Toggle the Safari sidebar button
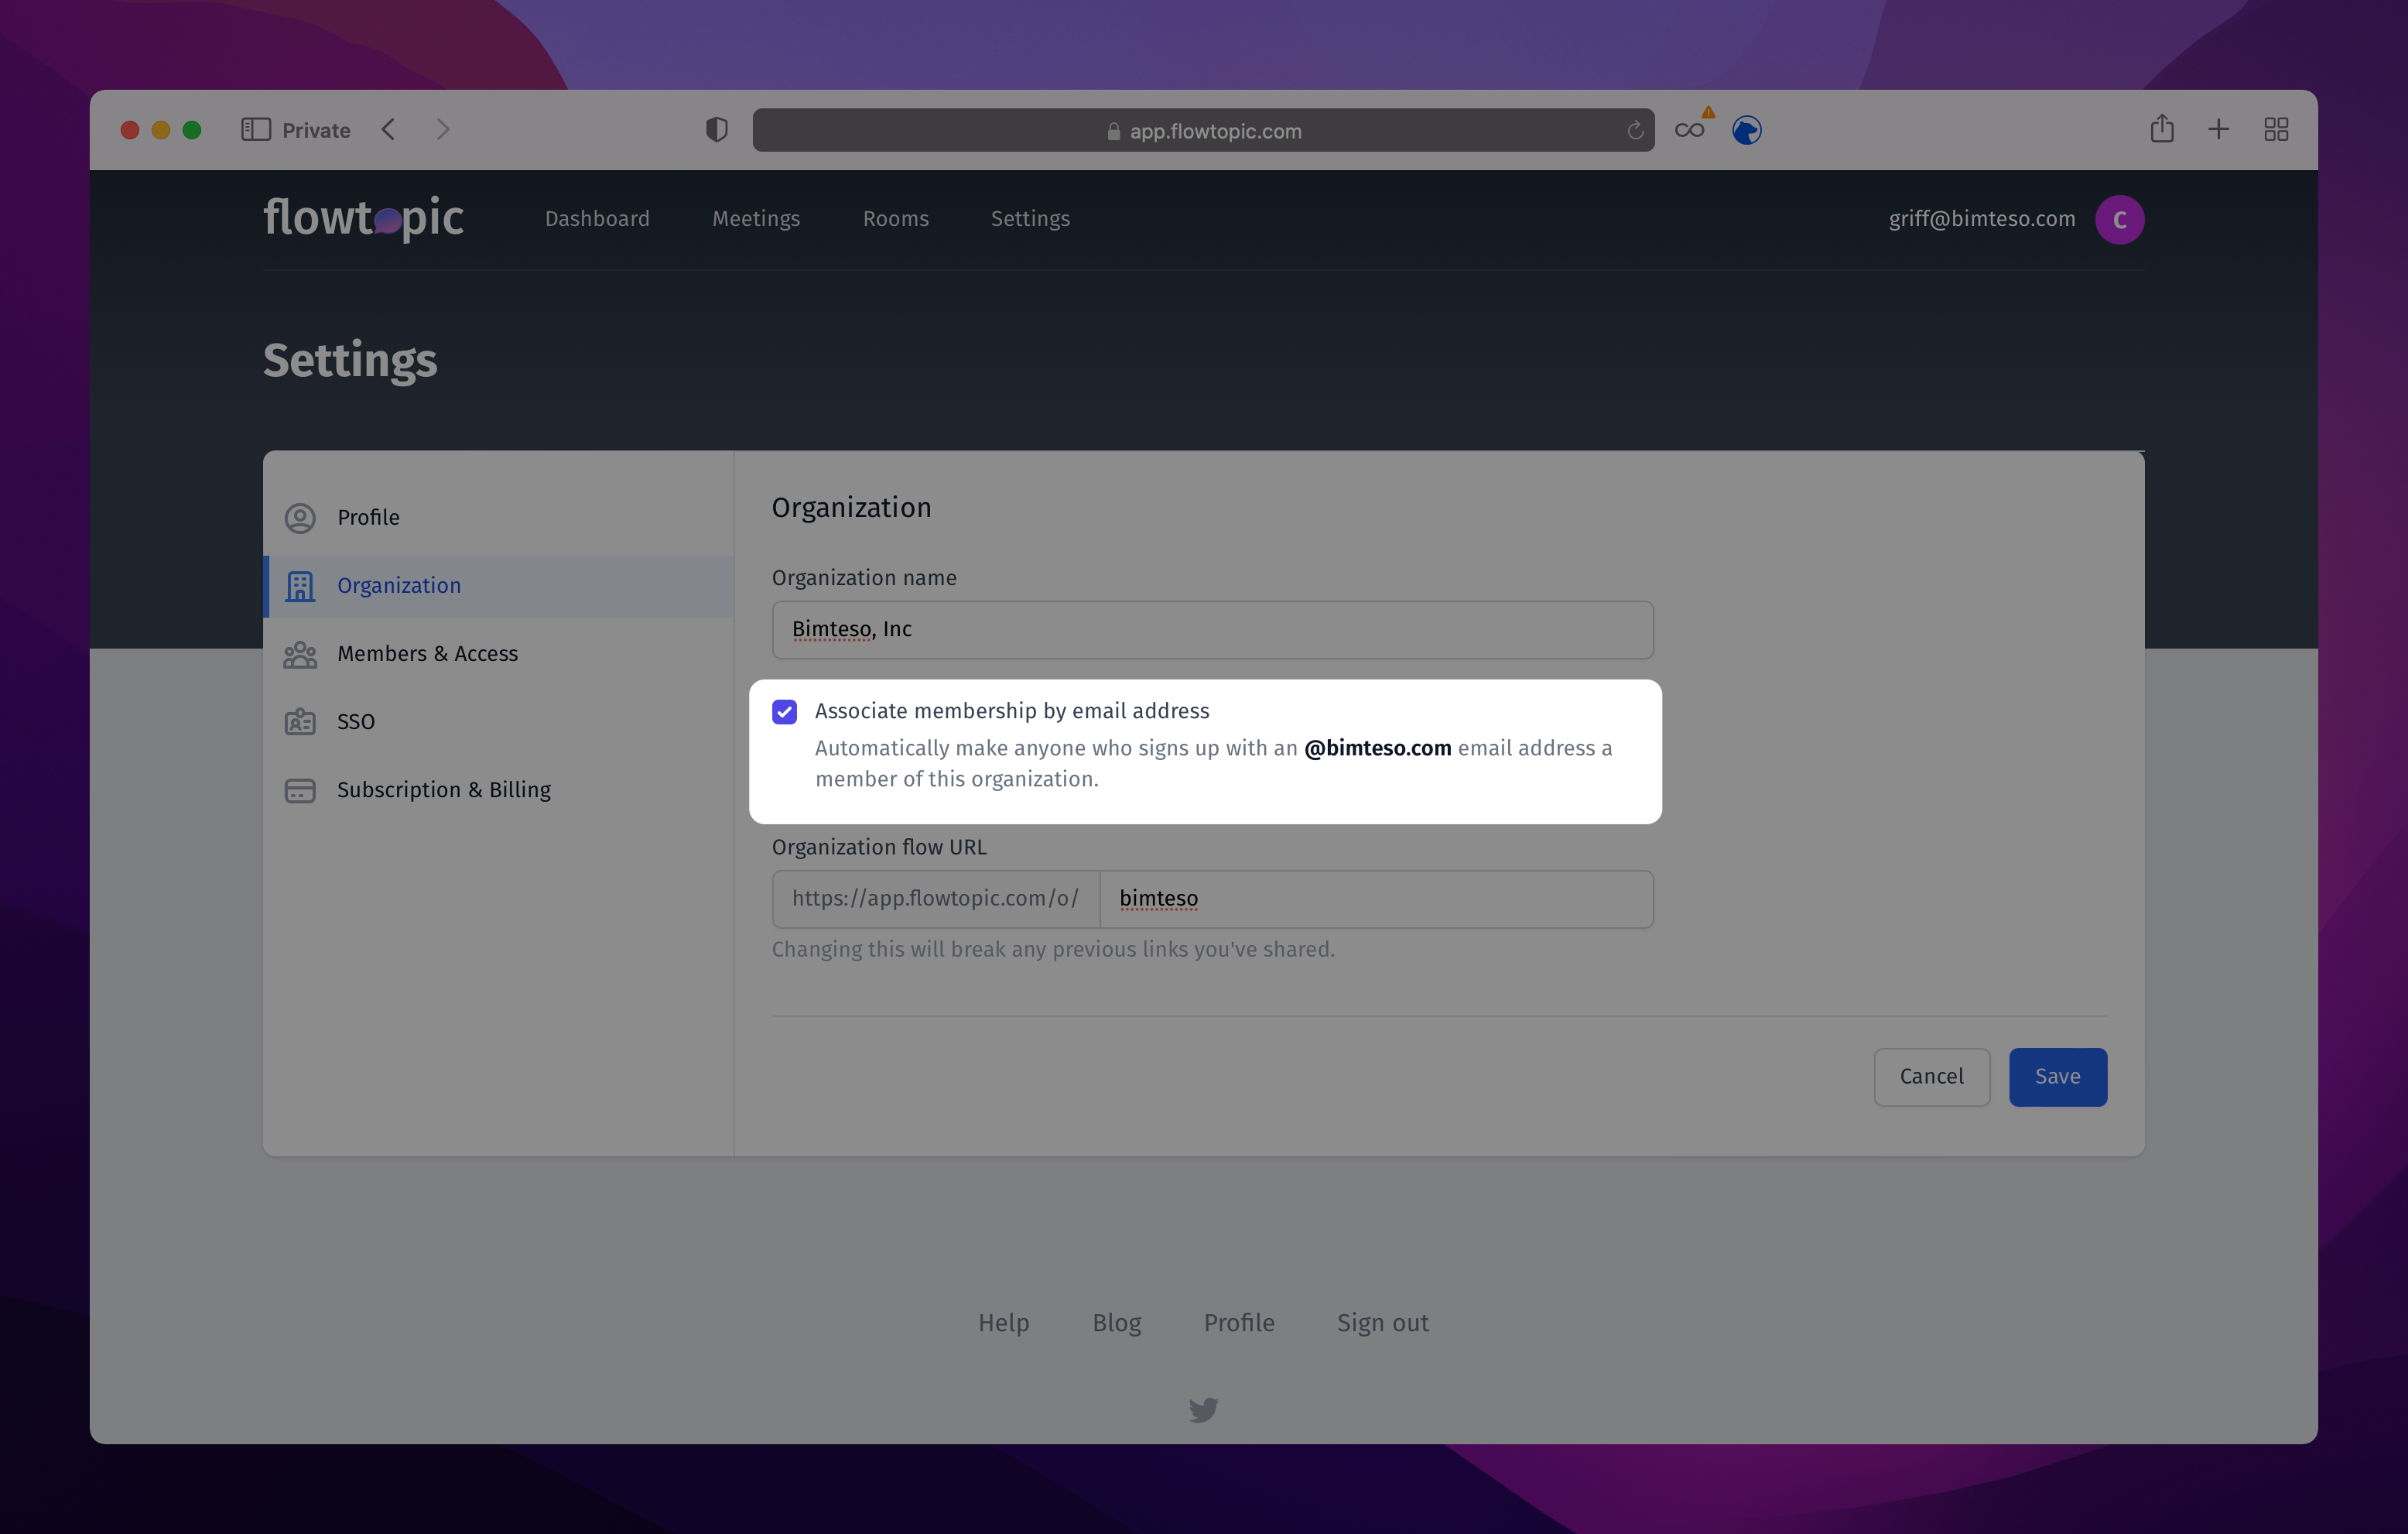The height and width of the screenshot is (1534, 2408). point(256,130)
